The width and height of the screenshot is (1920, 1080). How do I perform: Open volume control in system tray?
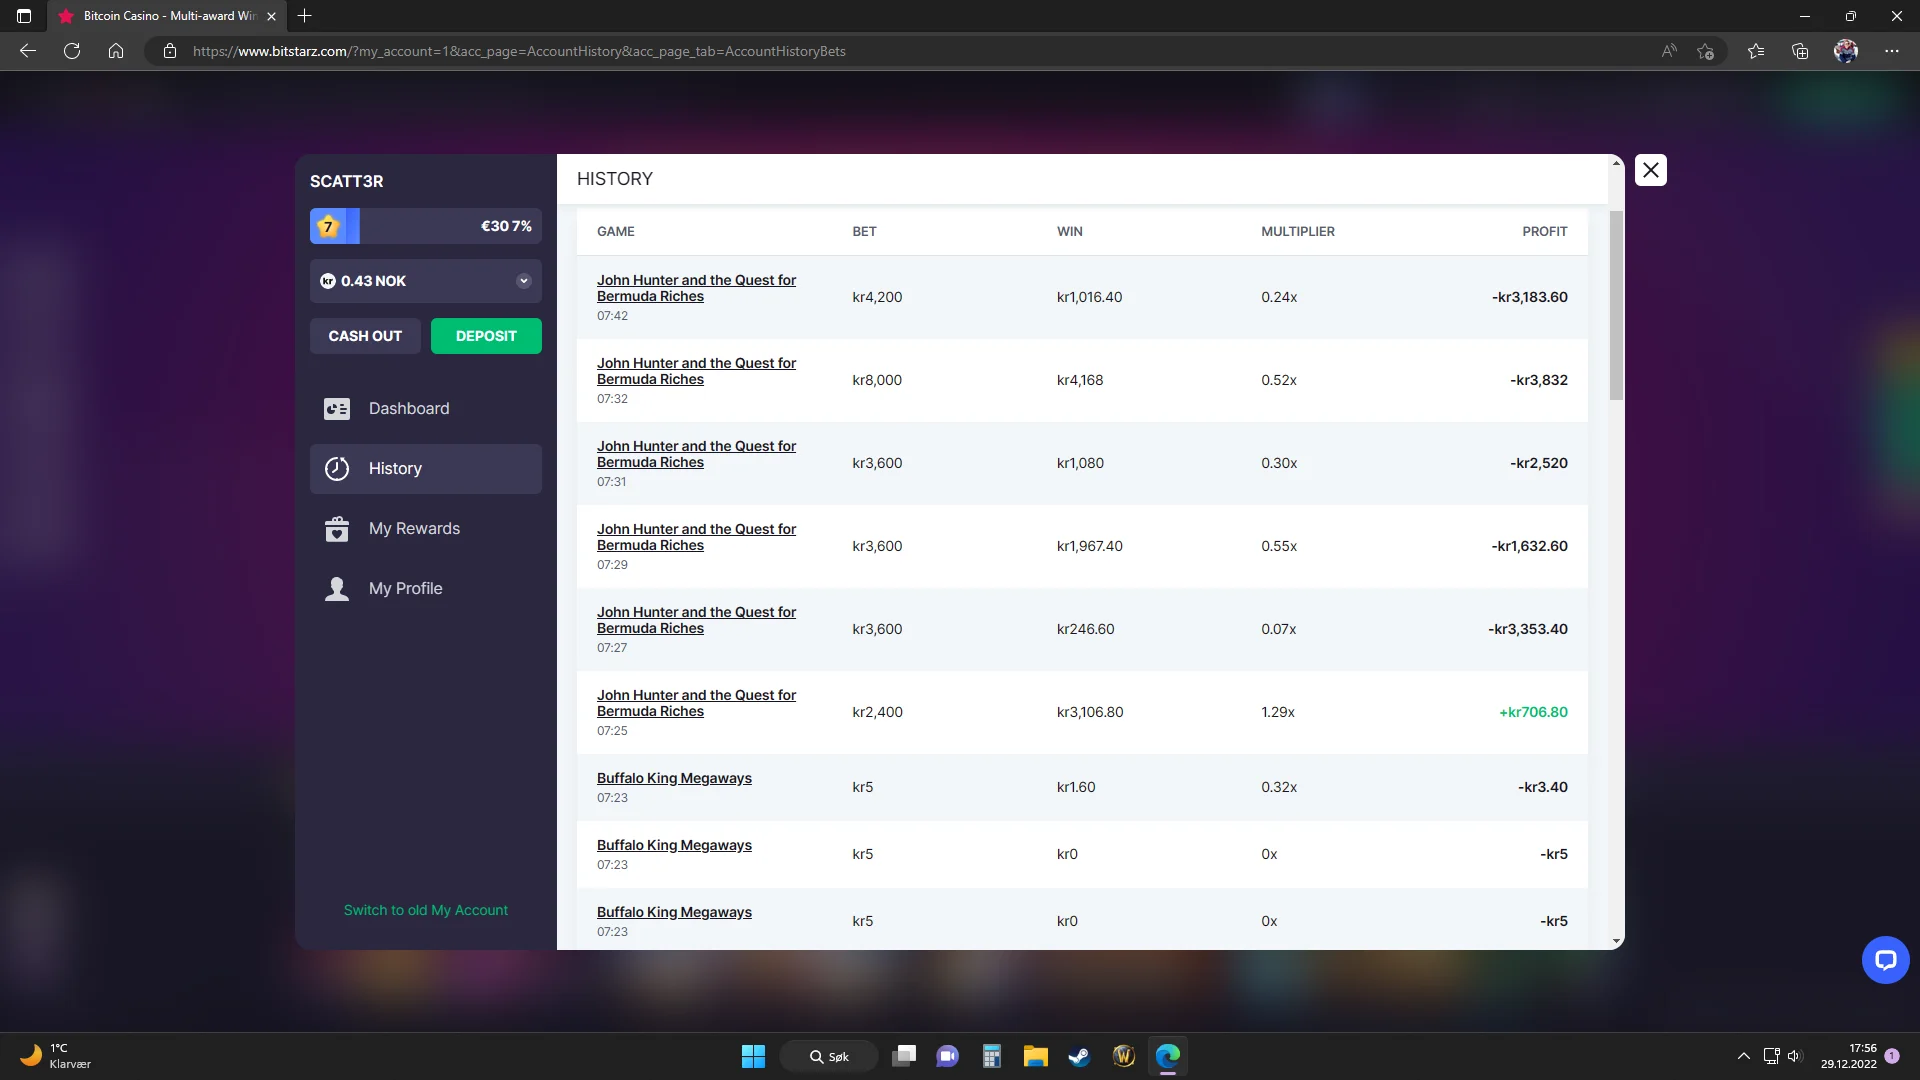point(1794,1056)
